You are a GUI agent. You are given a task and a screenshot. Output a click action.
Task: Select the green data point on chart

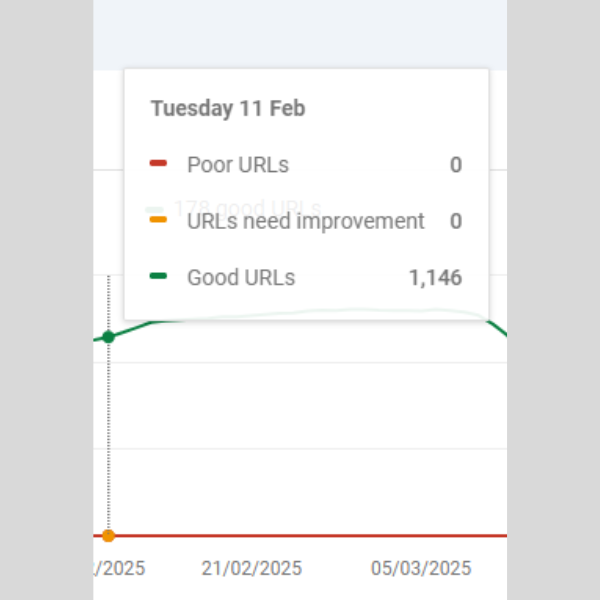[108, 337]
